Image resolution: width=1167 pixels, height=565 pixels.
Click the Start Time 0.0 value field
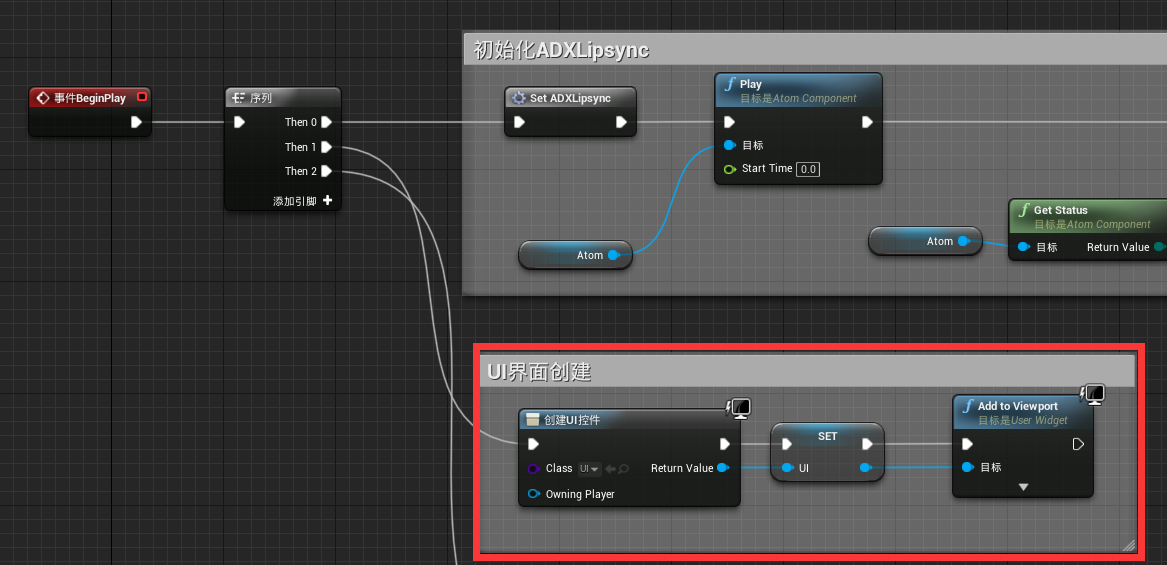[808, 169]
